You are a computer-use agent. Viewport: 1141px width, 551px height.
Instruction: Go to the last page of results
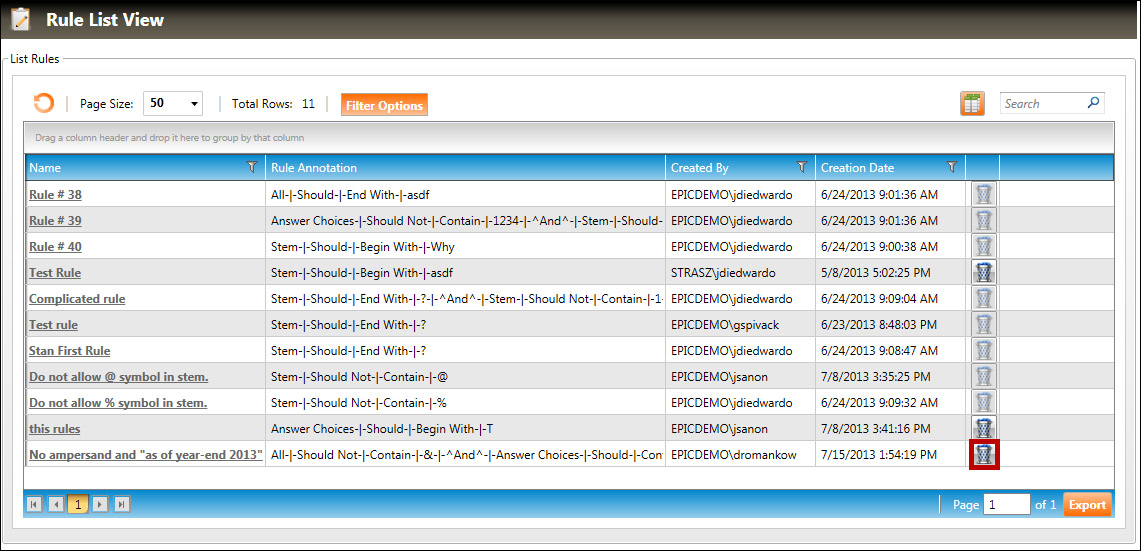click(122, 505)
